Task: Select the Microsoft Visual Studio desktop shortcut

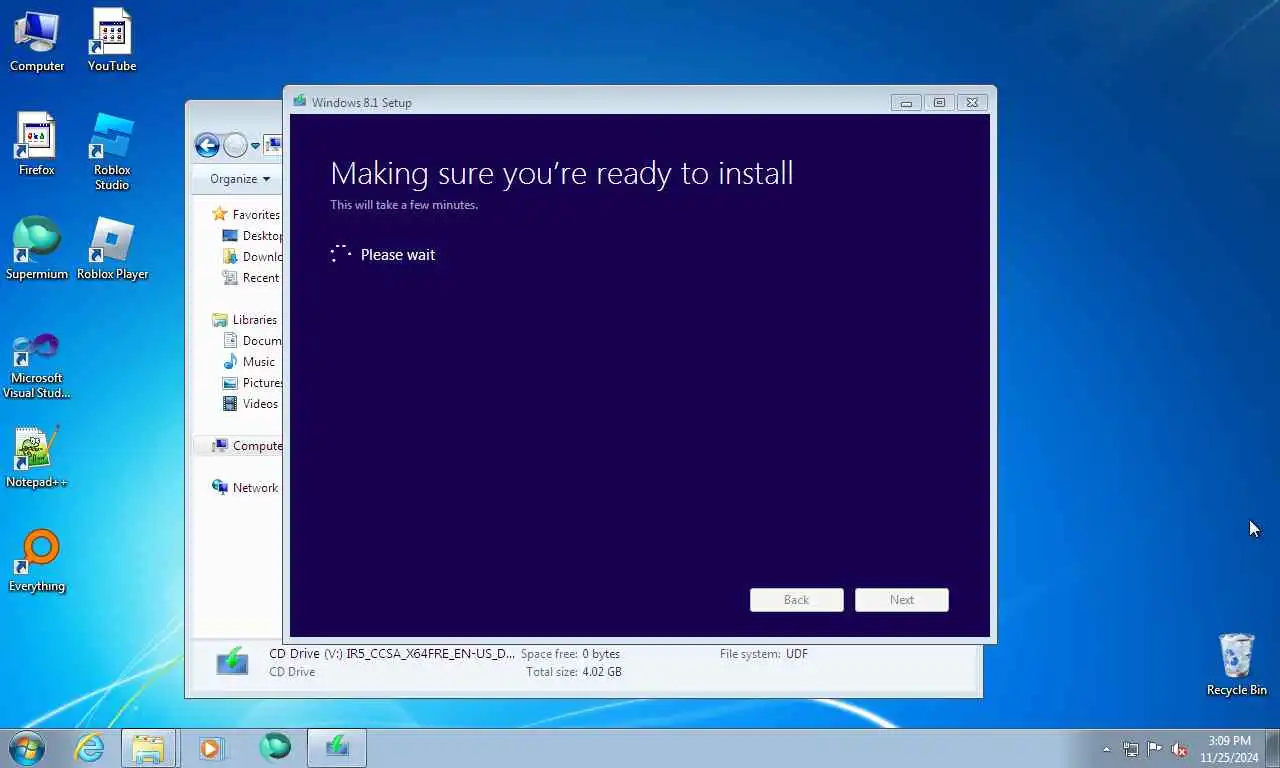Action: coord(37,366)
